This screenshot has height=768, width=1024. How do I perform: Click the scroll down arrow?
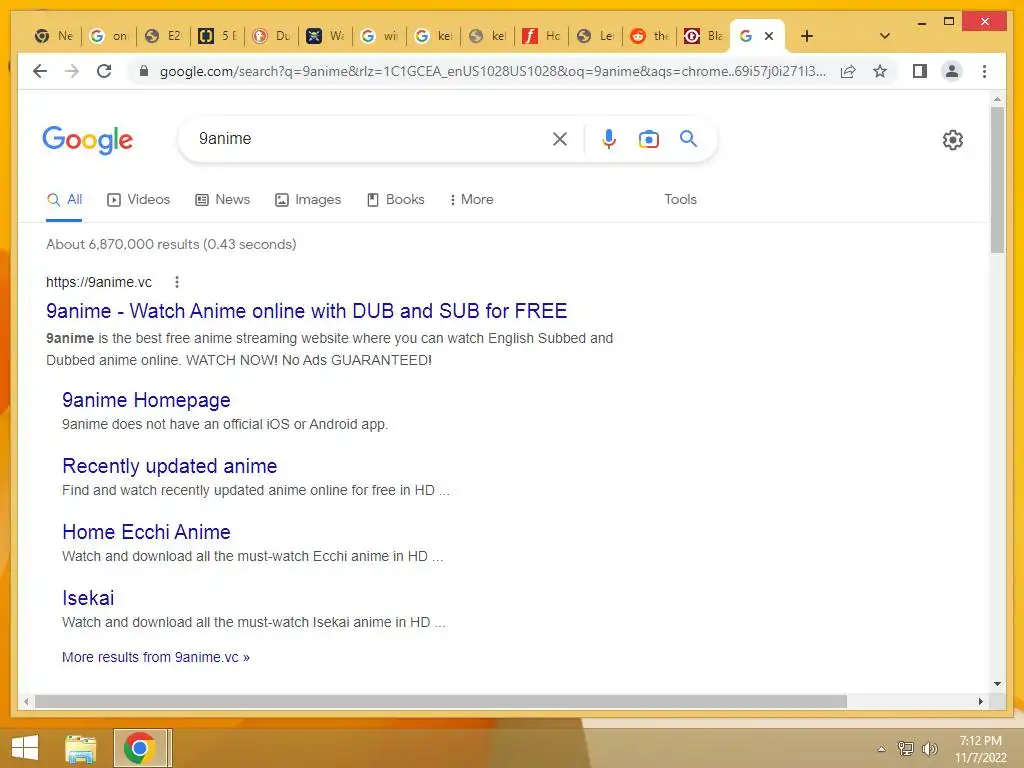click(x=997, y=684)
